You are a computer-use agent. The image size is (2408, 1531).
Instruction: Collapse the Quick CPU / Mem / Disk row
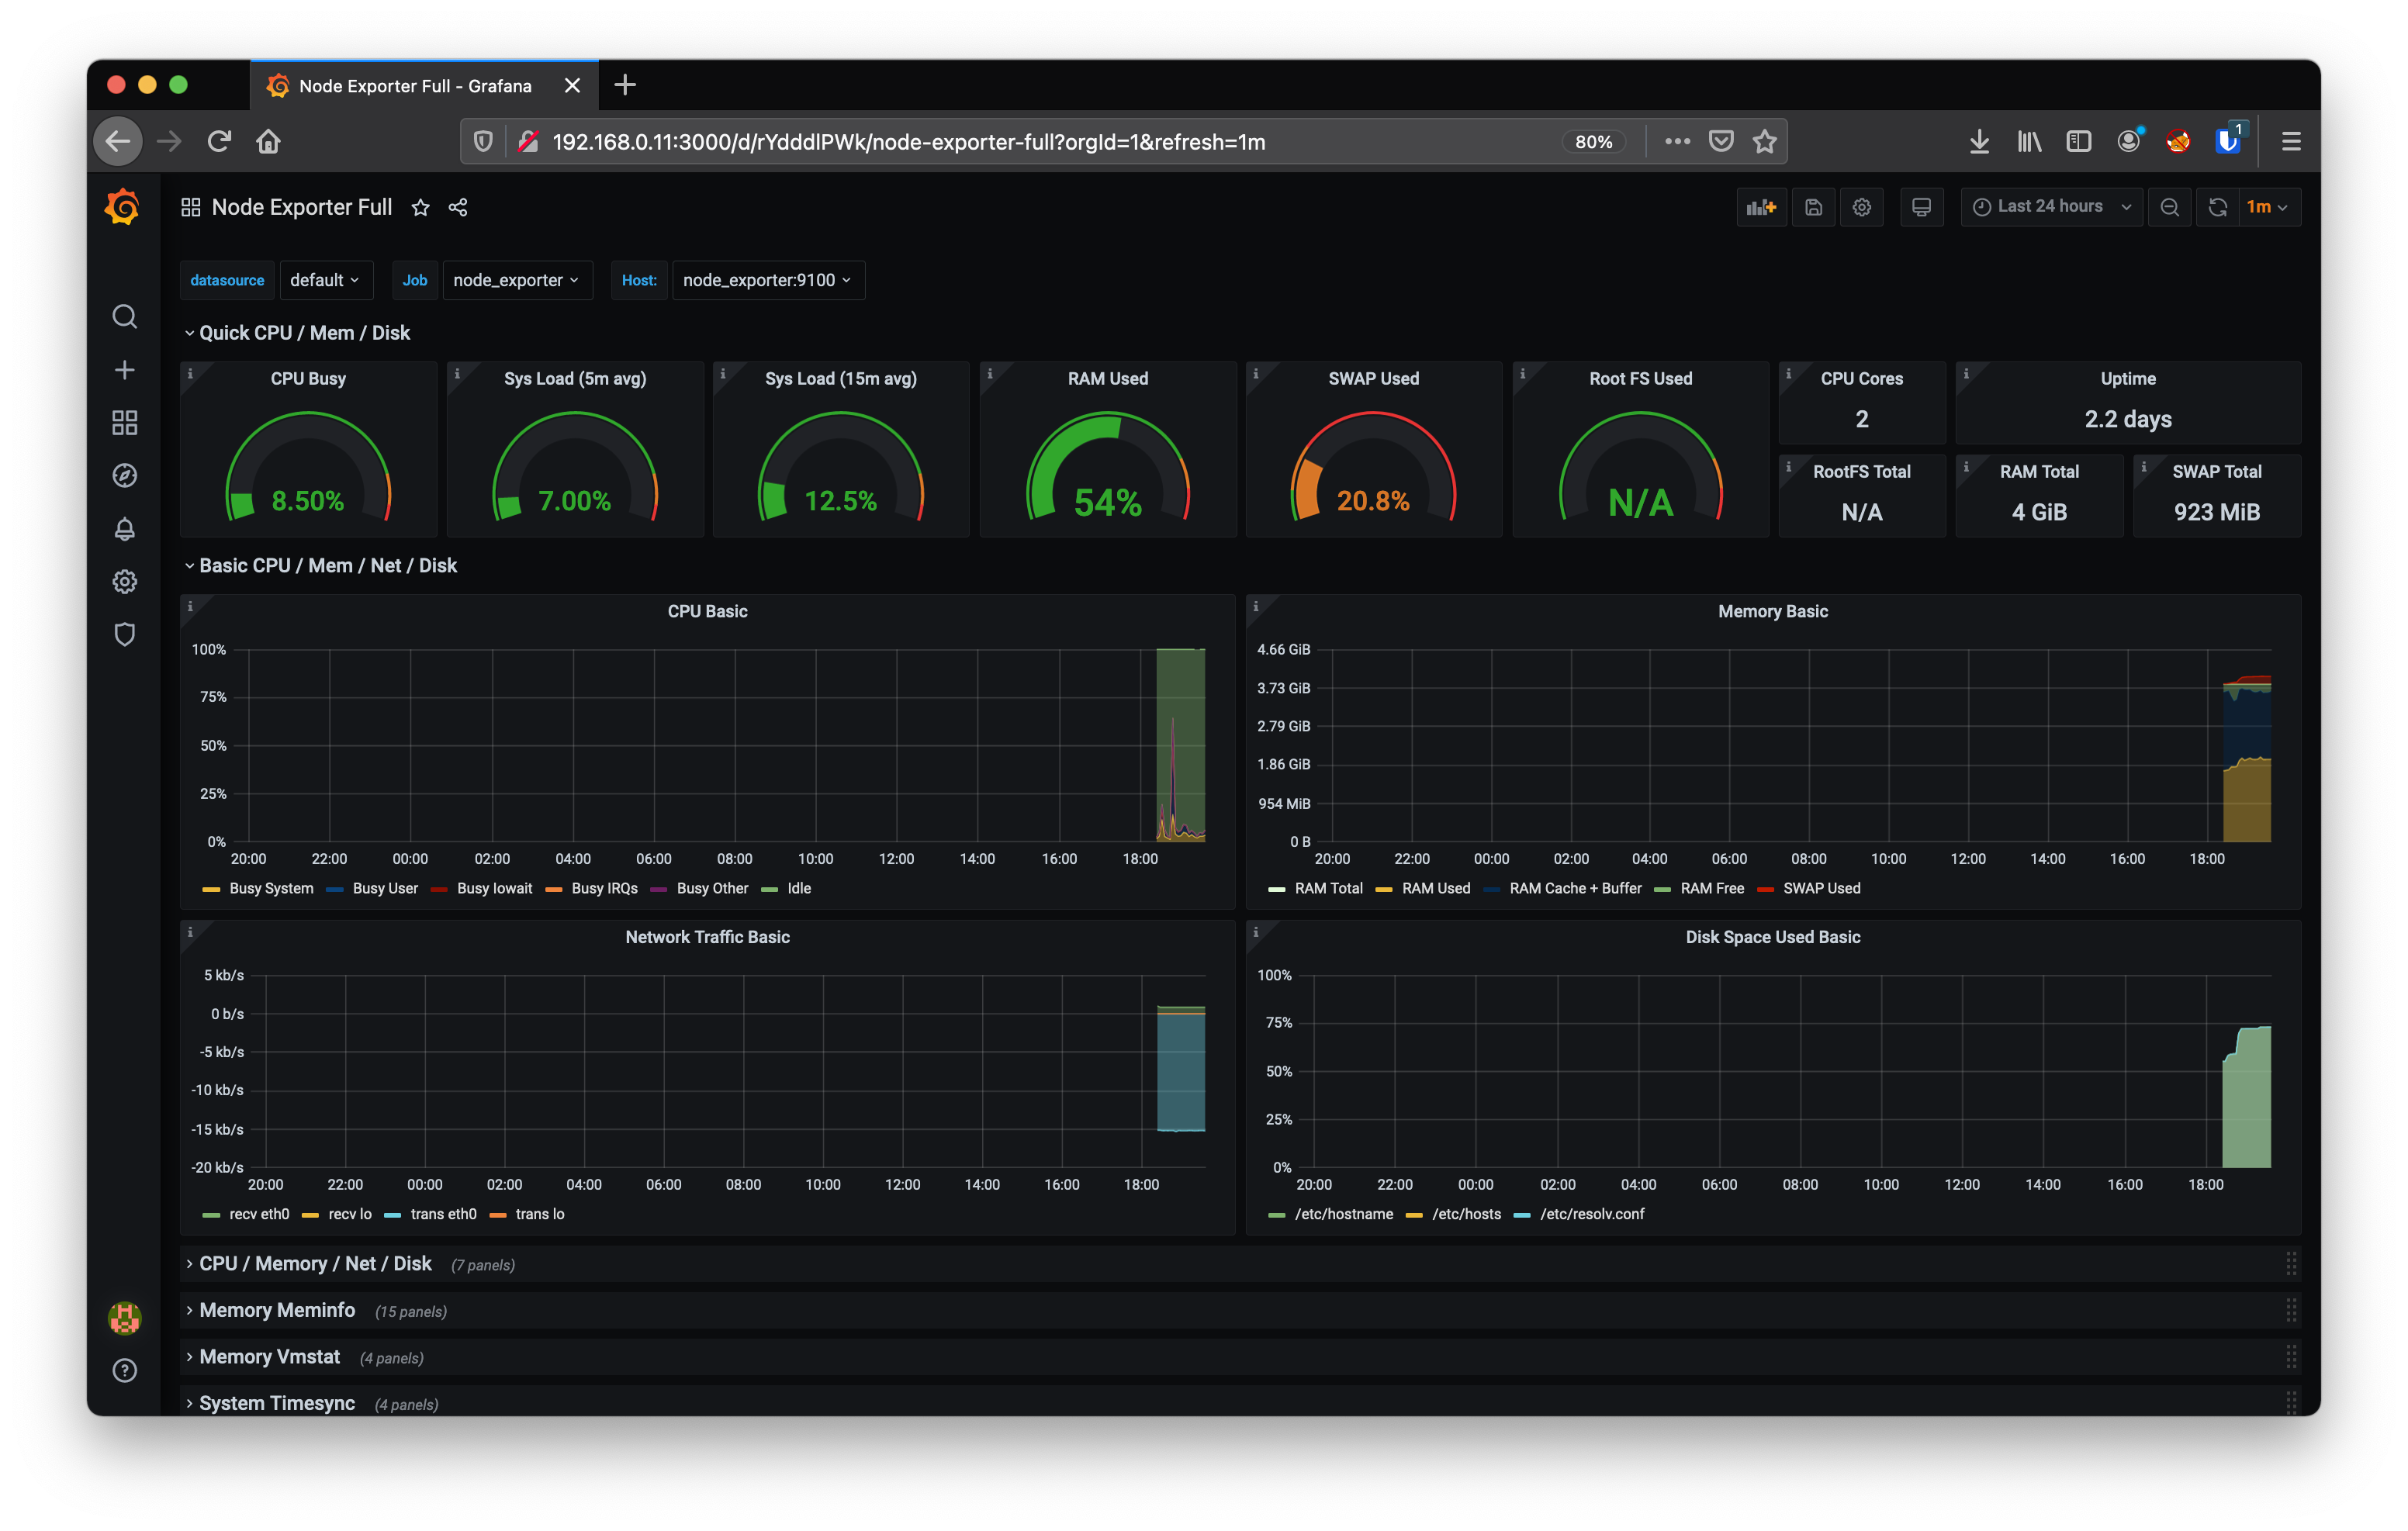[304, 333]
